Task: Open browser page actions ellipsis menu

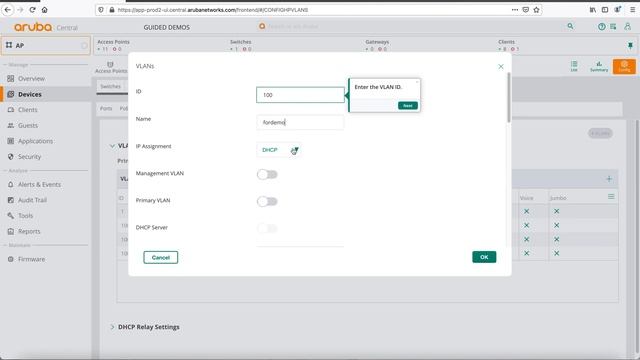Action: [515, 10]
